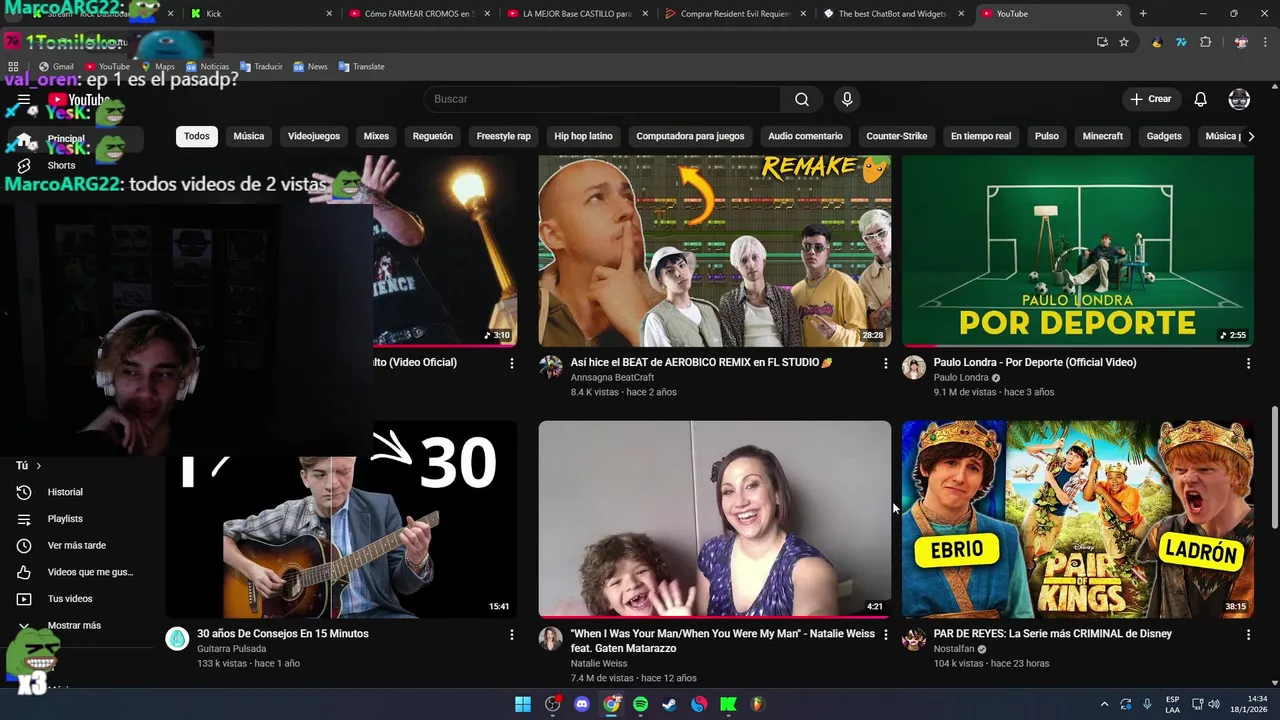Bookmark this page with the star icon
1280x720 pixels.
click(1124, 42)
